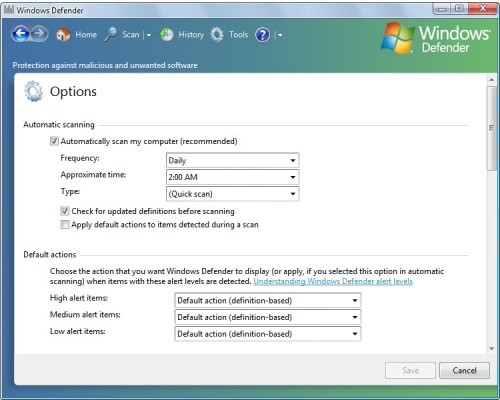This screenshot has height=400, width=500.
Task: Open the History clock icon
Action: (x=167, y=34)
